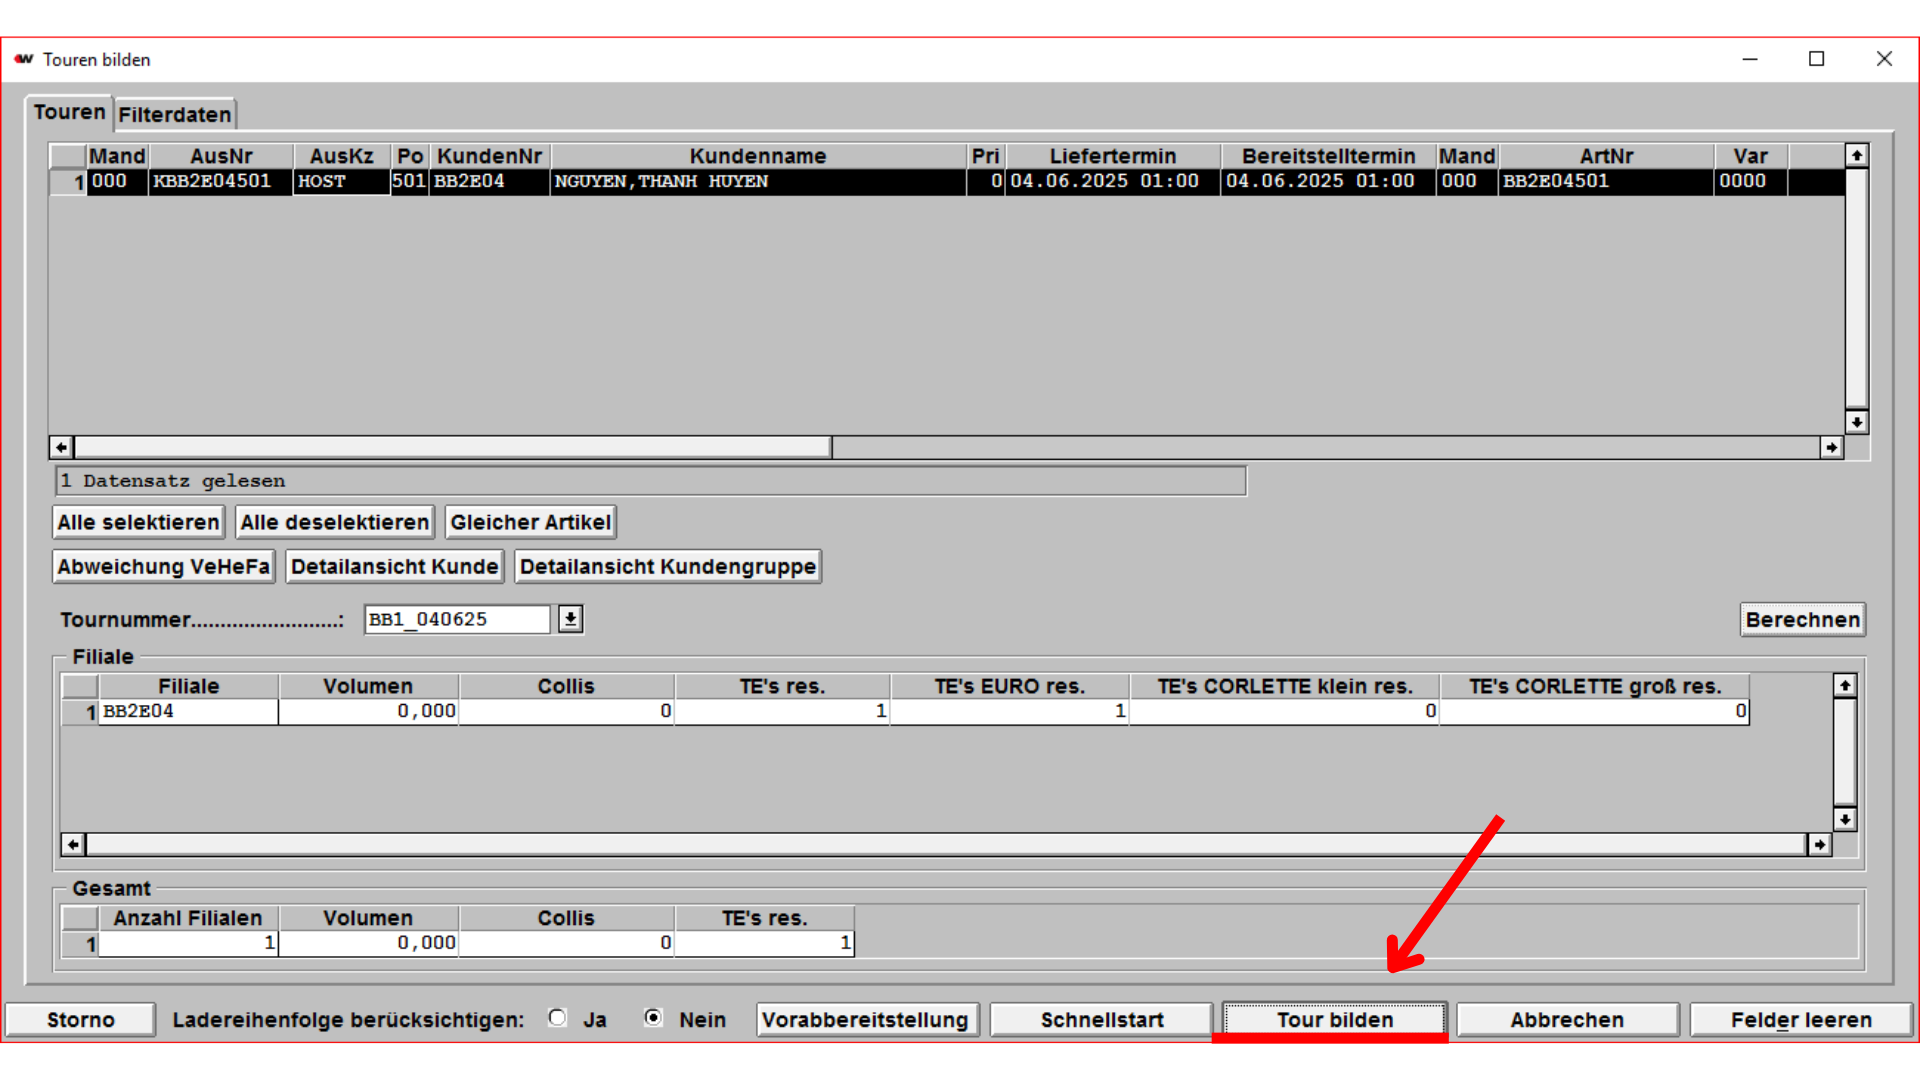The image size is (1920, 1080).
Task: Click the Filiale table's scroll down arrow
Action: click(x=1844, y=819)
